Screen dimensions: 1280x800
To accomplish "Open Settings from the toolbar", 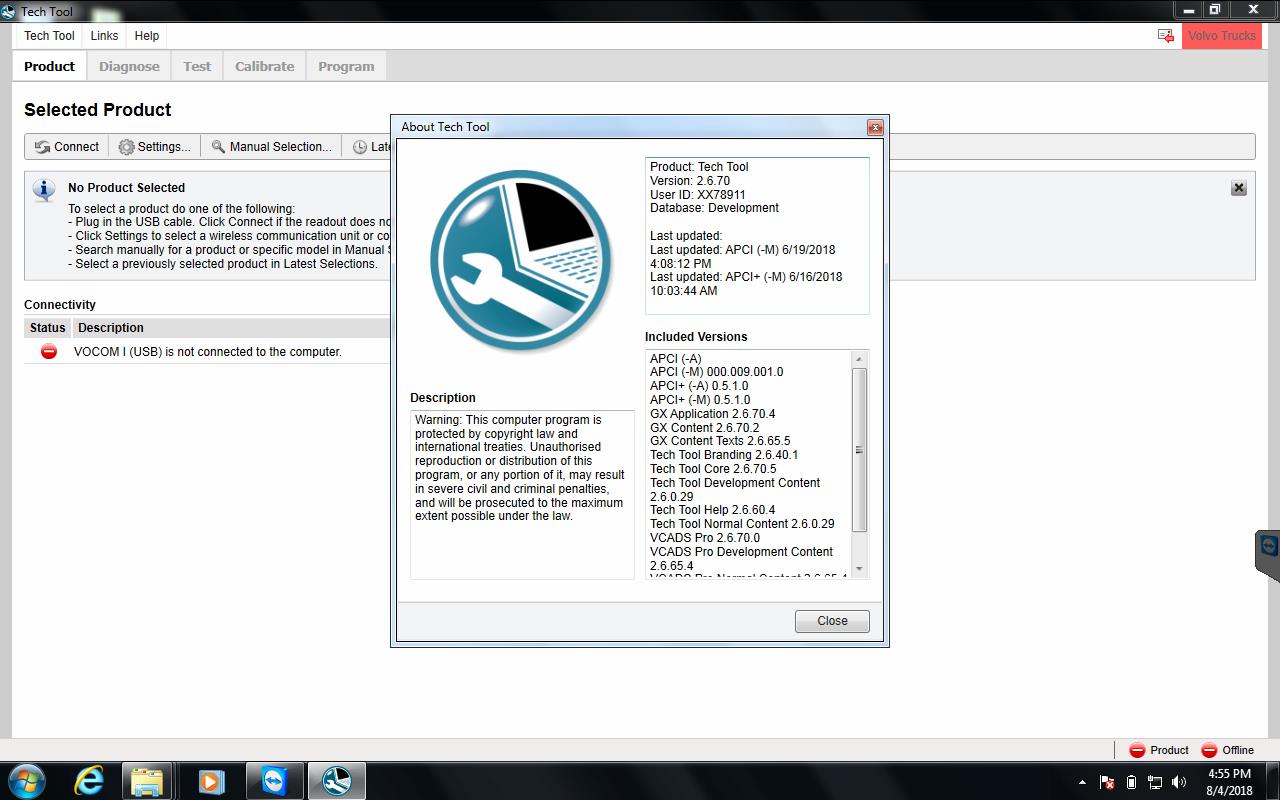I will (154, 147).
